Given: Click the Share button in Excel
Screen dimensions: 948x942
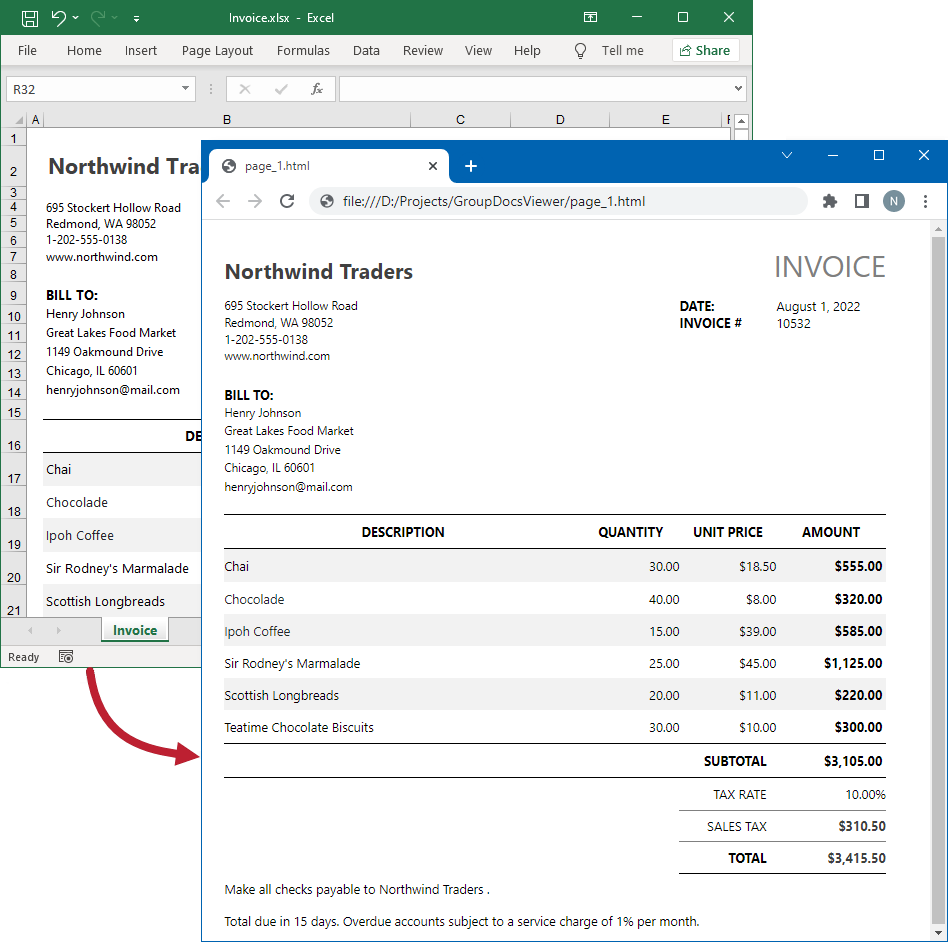Looking at the screenshot, I should pyautogui.click(x=705, y=50).
